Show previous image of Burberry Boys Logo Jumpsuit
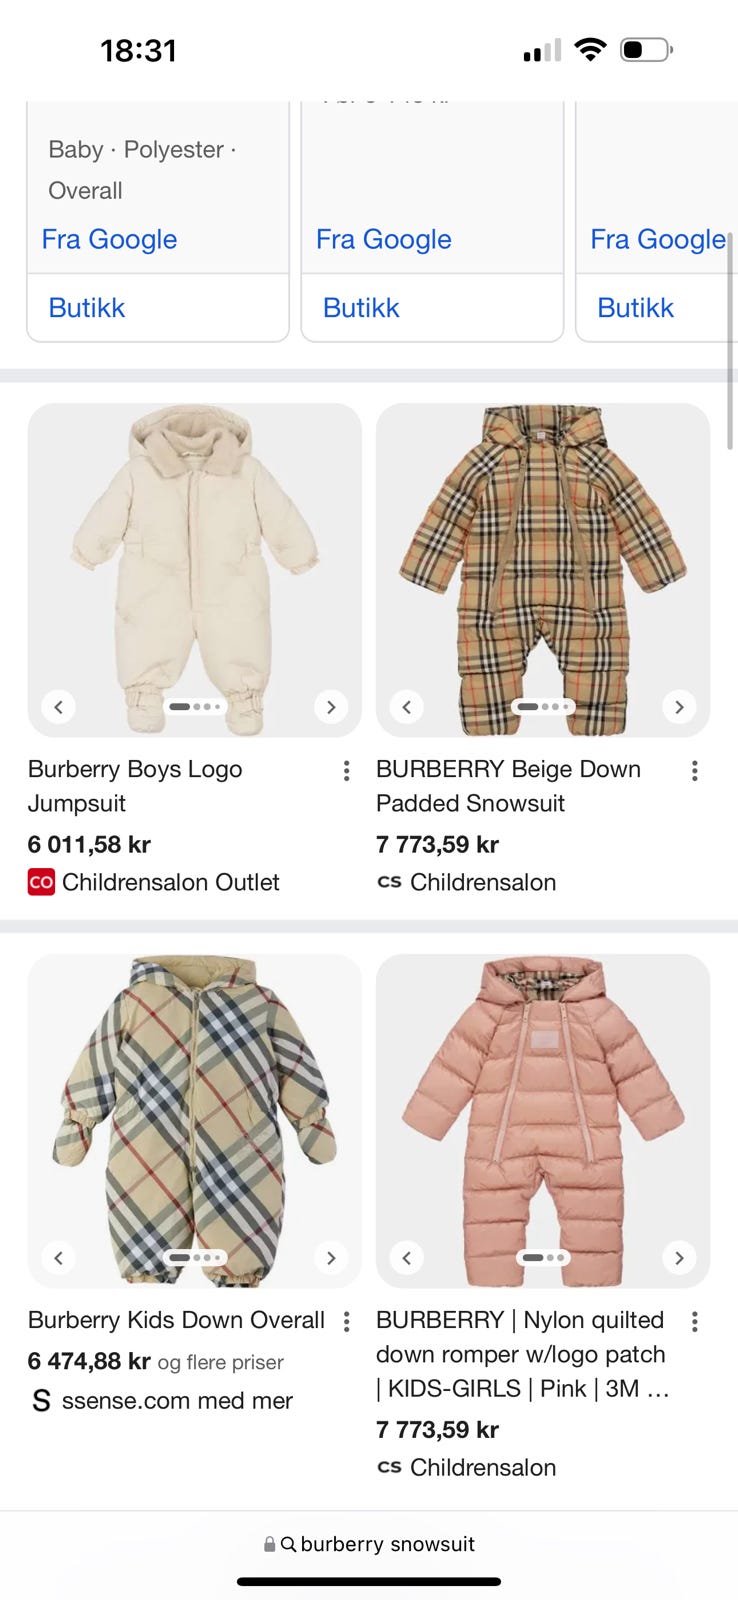 coord(58,707)
